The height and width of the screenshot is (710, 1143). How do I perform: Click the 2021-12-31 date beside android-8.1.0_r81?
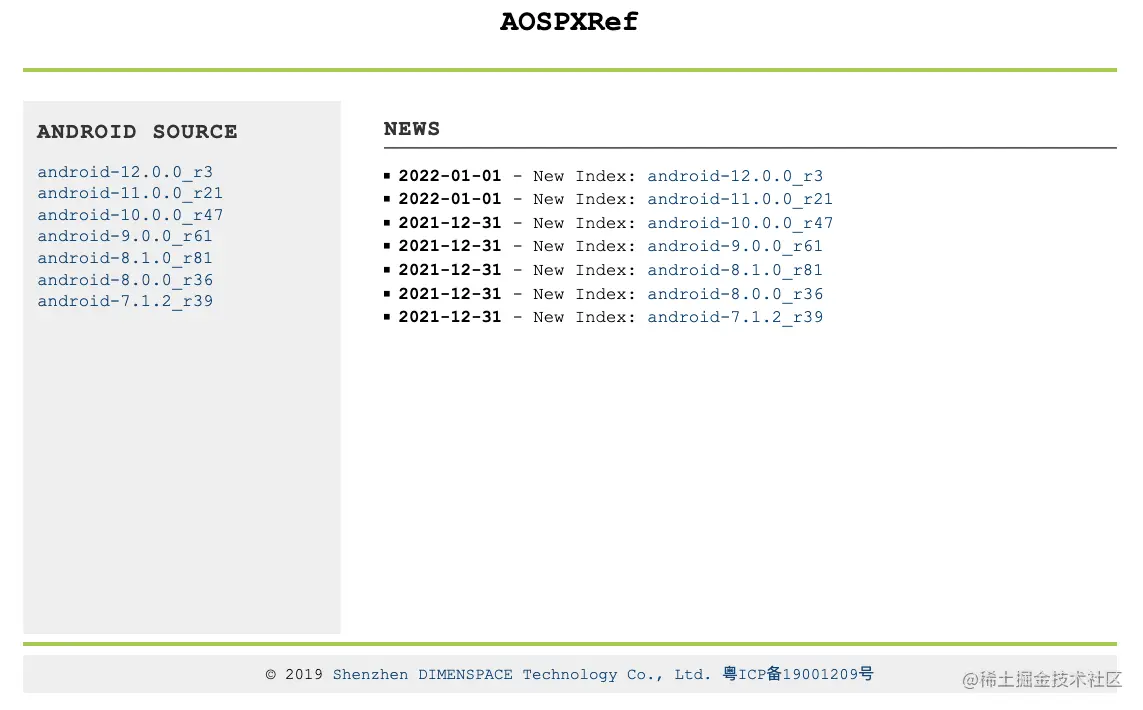[450, 270]
